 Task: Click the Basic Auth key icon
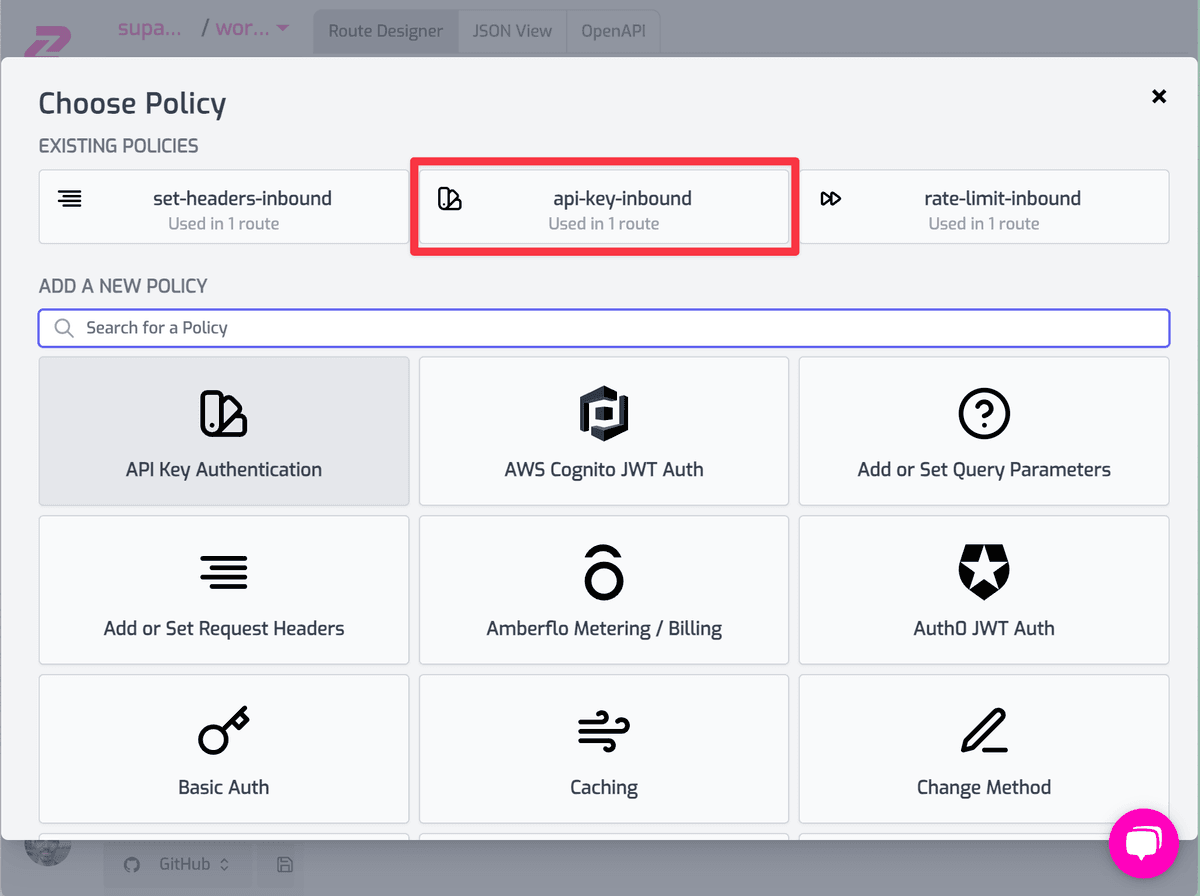(224, 731)
